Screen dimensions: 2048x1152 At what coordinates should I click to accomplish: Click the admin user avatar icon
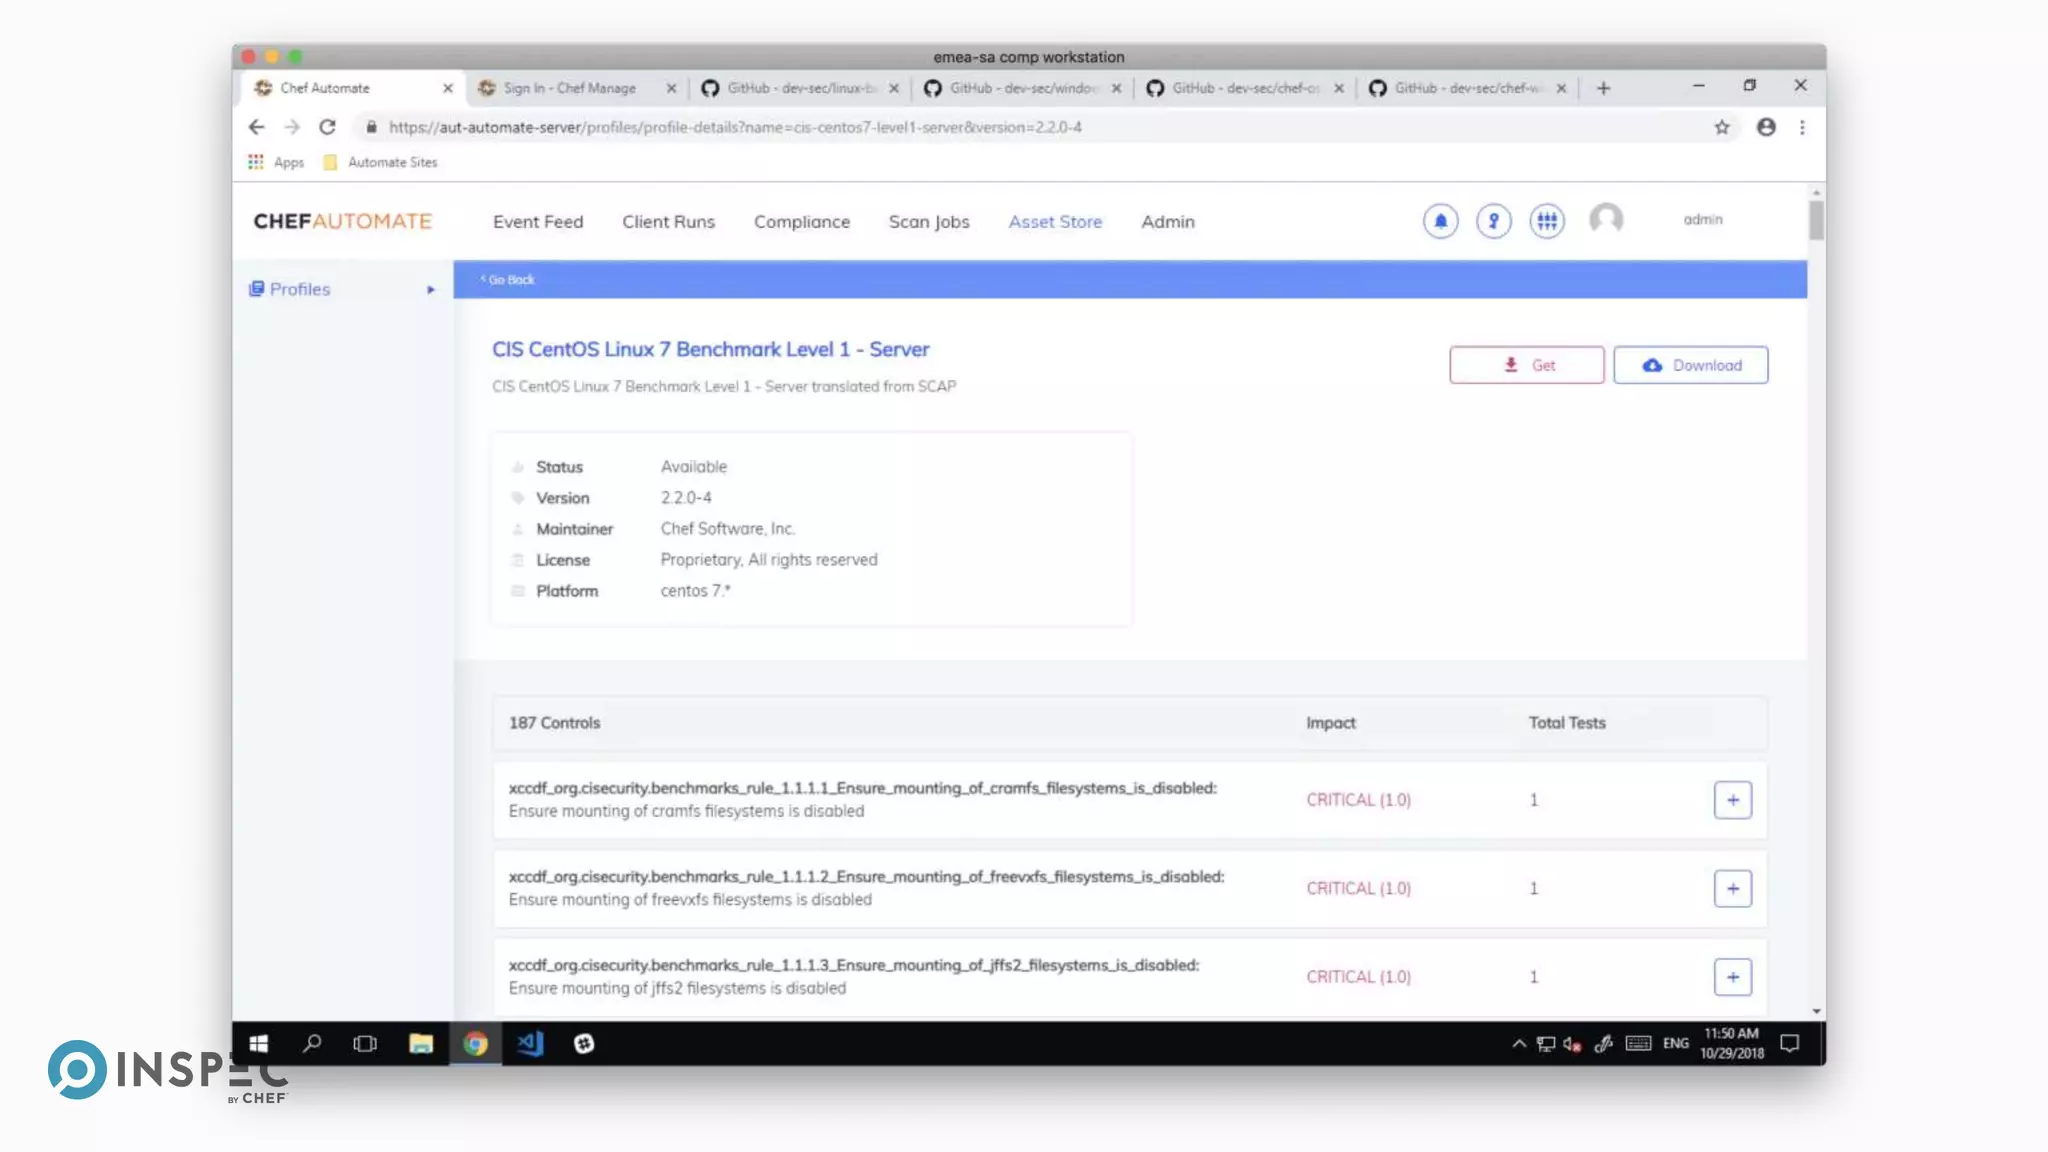coord(1606,219)
